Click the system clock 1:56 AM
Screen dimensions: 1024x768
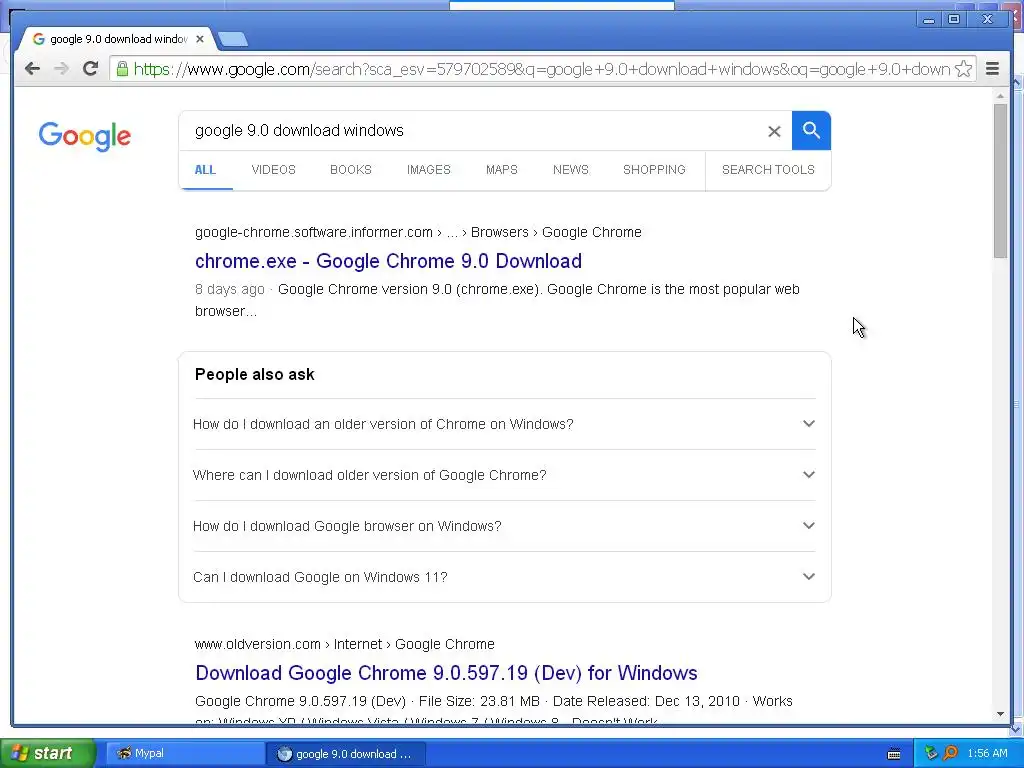point(987,754)
